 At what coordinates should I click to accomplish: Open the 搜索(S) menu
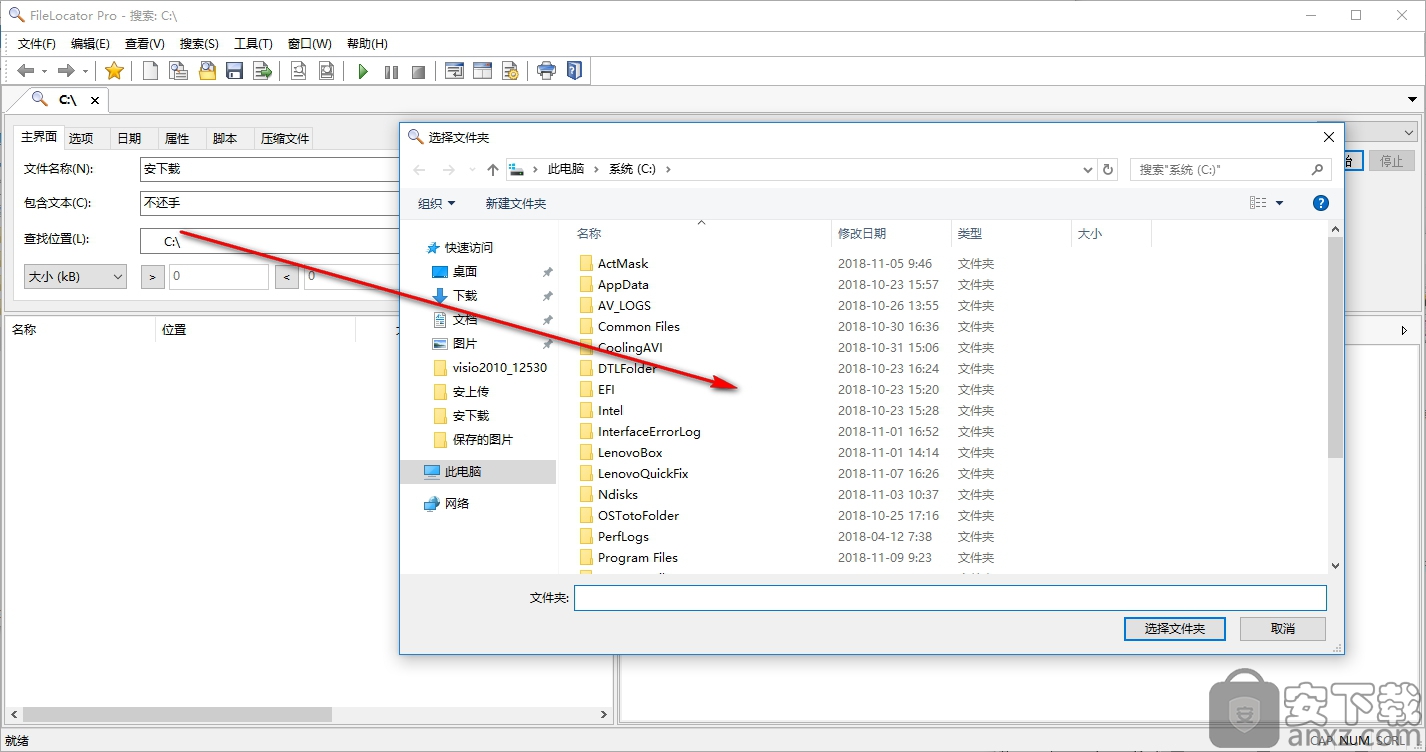coord(199,44)
